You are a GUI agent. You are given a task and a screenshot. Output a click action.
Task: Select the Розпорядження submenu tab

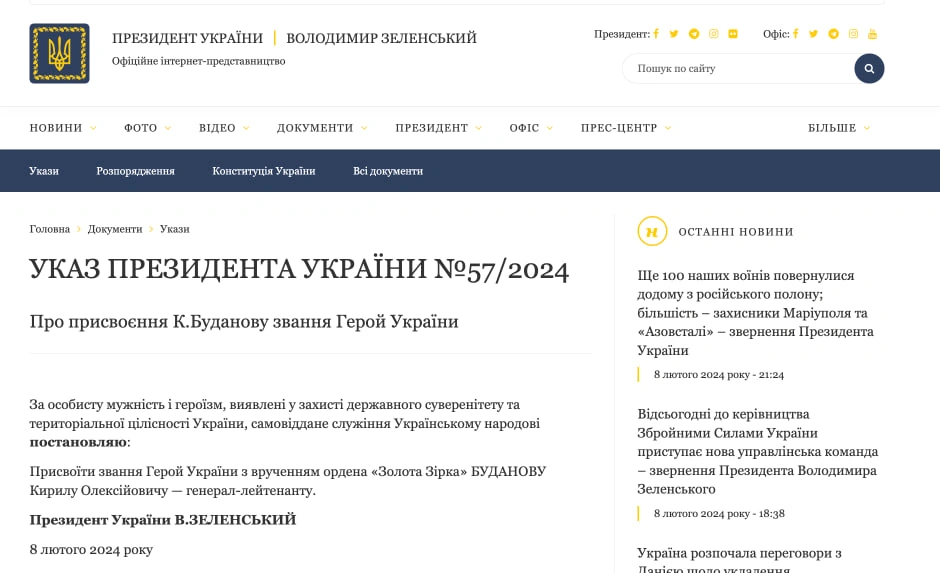[x=135, y=171]
